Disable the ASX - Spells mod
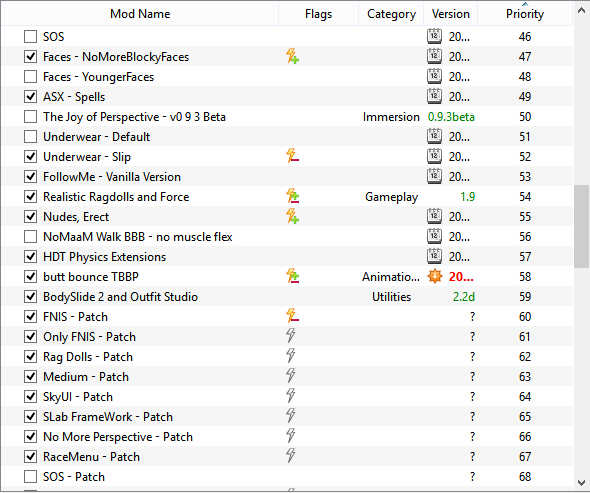This screenshot has width=590, height=493. pyautogui.click(x=30, y=96)
